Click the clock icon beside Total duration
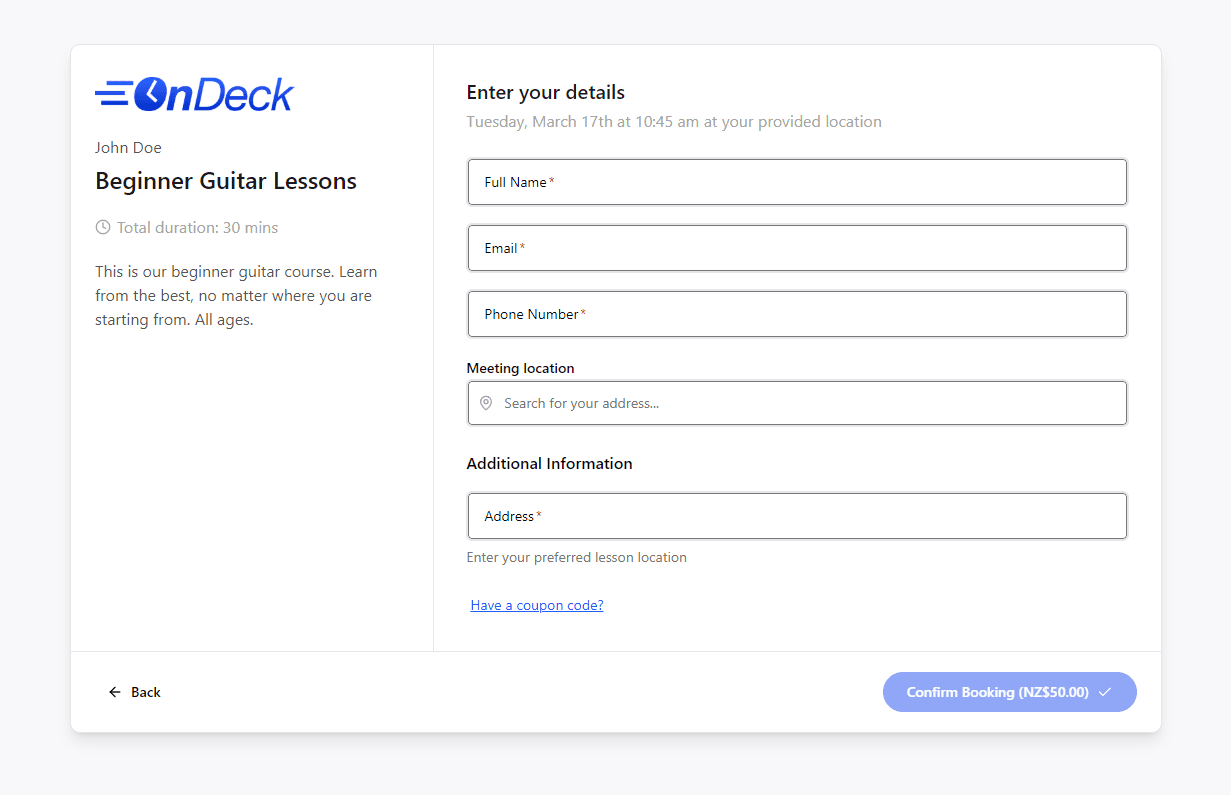 tap(103, 227)
